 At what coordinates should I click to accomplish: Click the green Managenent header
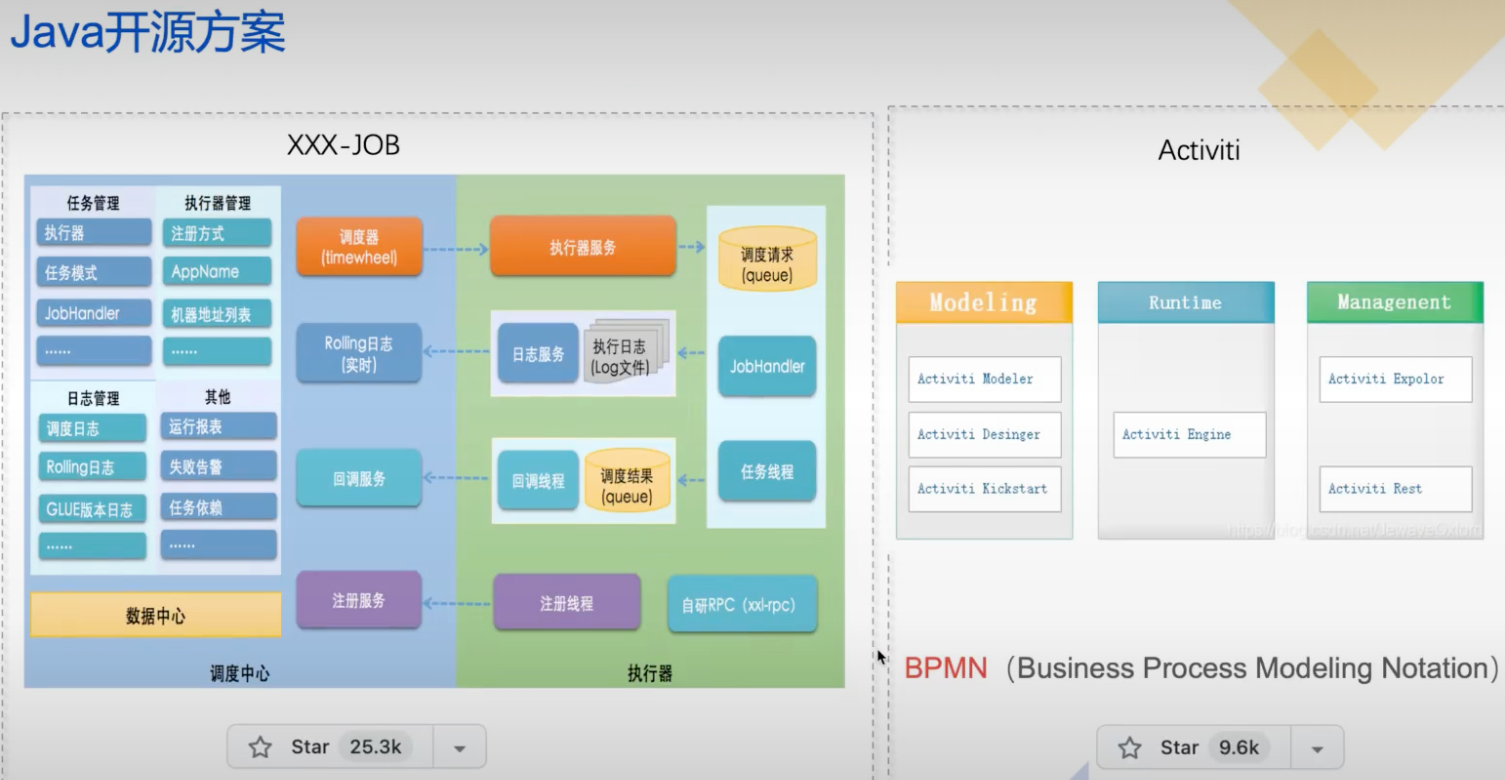[x=1395, y=302]
